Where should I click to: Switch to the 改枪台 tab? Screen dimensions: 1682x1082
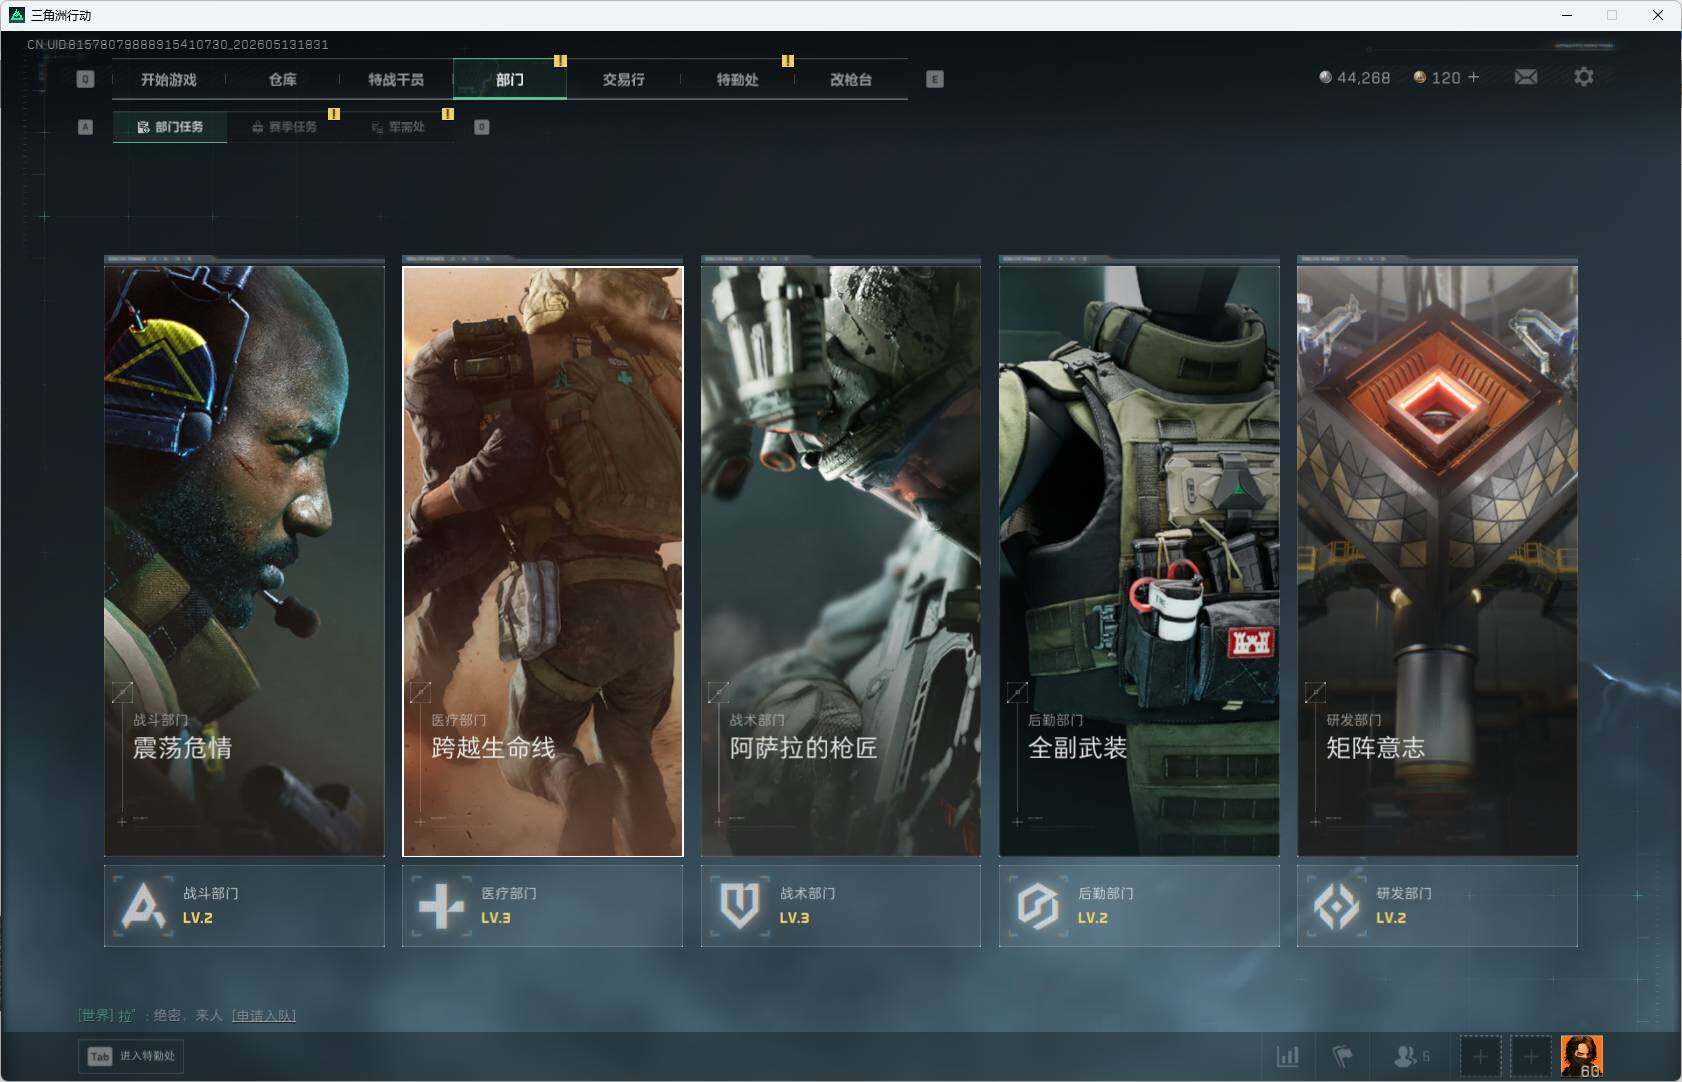(851, 79)
